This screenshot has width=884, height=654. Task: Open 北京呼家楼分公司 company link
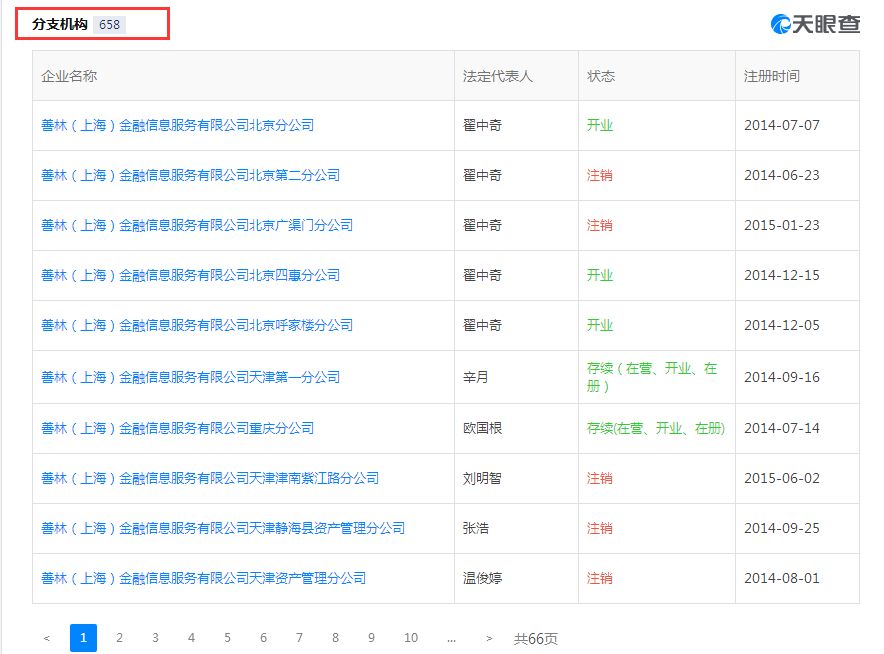(197, 325)
